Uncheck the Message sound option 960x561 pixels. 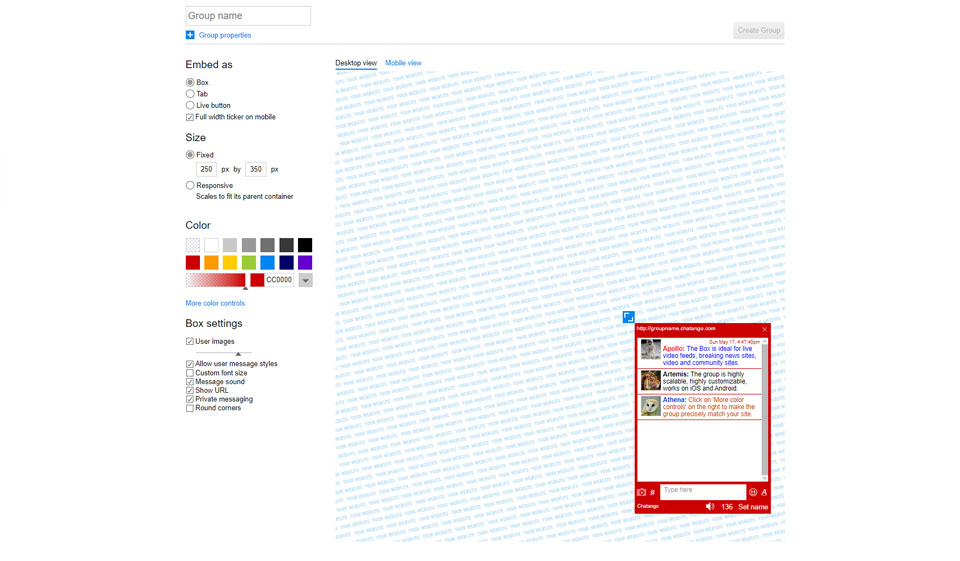point(190,382)
